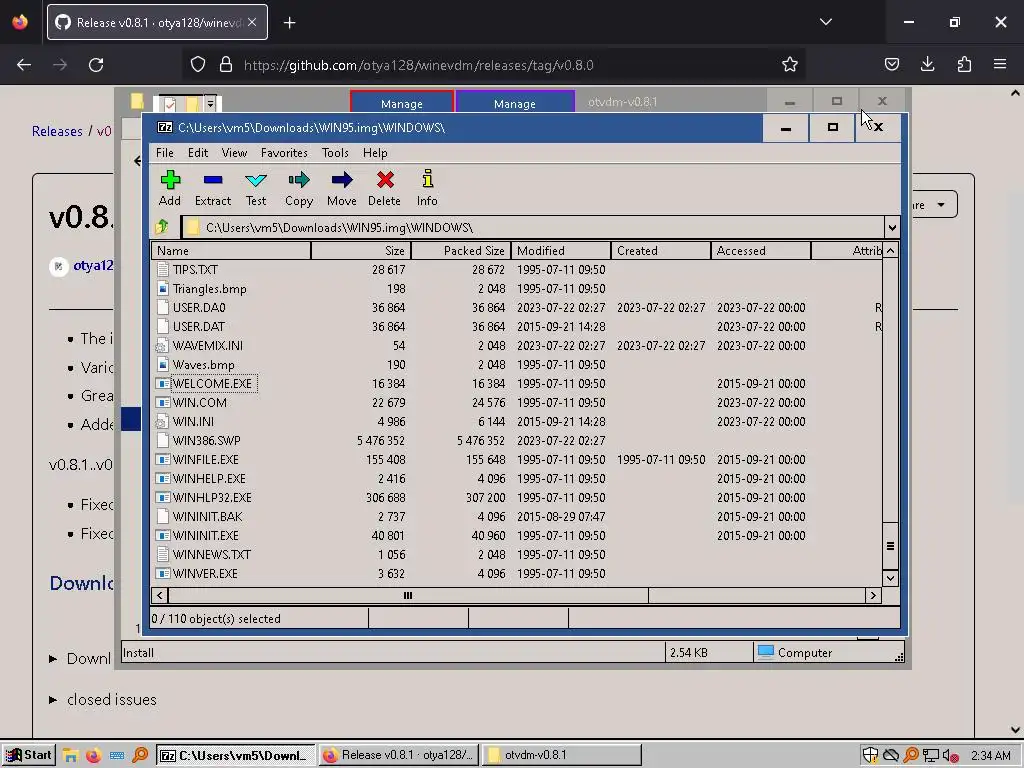This screenshot has width=1024, height=768.
Task: Open the Favorites menu
Action: 284,153
